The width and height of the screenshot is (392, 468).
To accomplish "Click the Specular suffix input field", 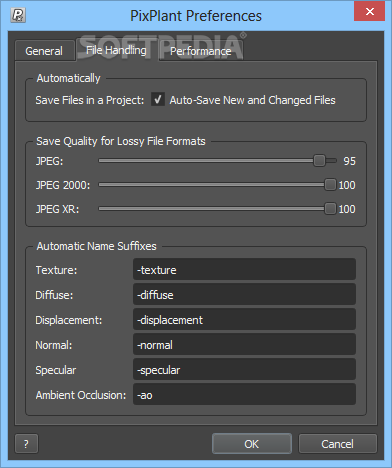I will click(244, 369).
